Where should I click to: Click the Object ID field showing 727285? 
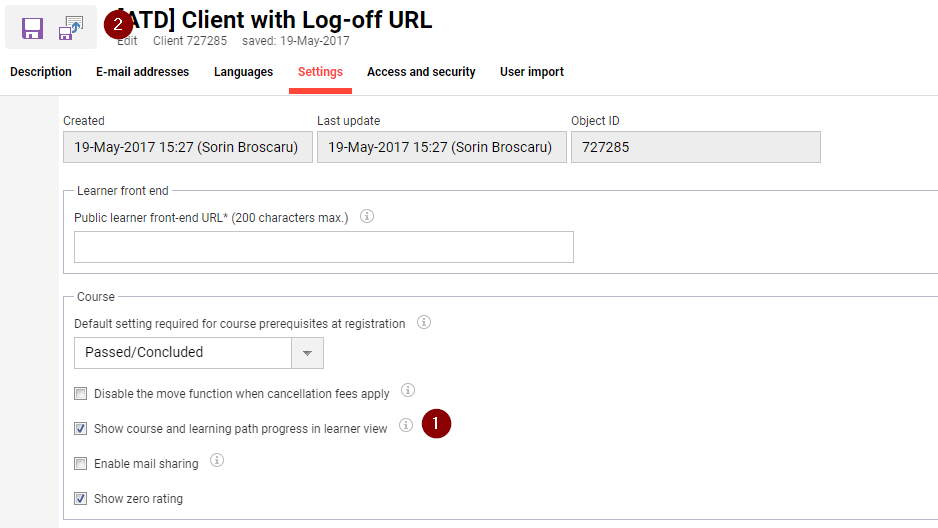coord(695,147)
